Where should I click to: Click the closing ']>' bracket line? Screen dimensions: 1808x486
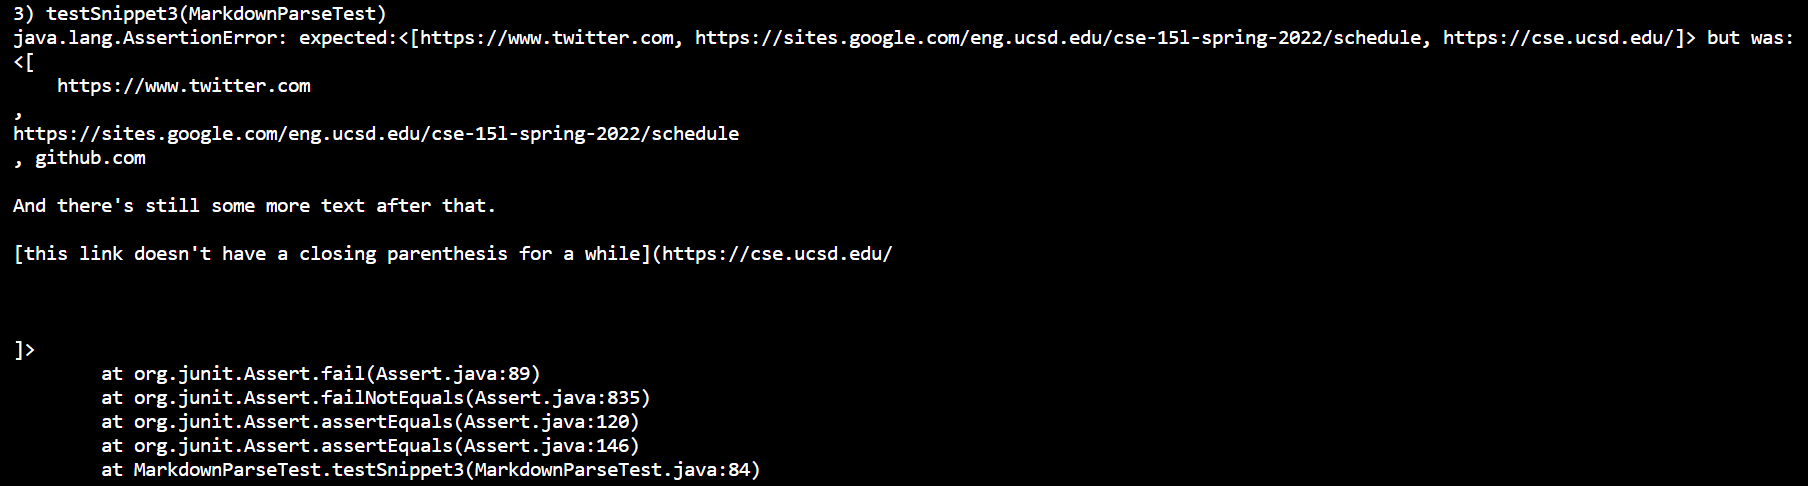coord(24,350)
